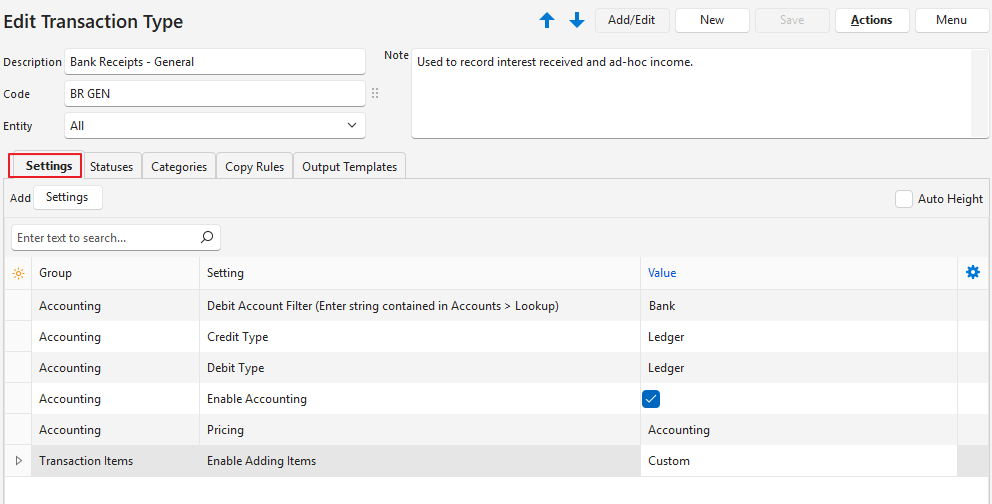Screen dimensions: 992x504
Task: Open the Menu button
Action: tap(951, 20)
